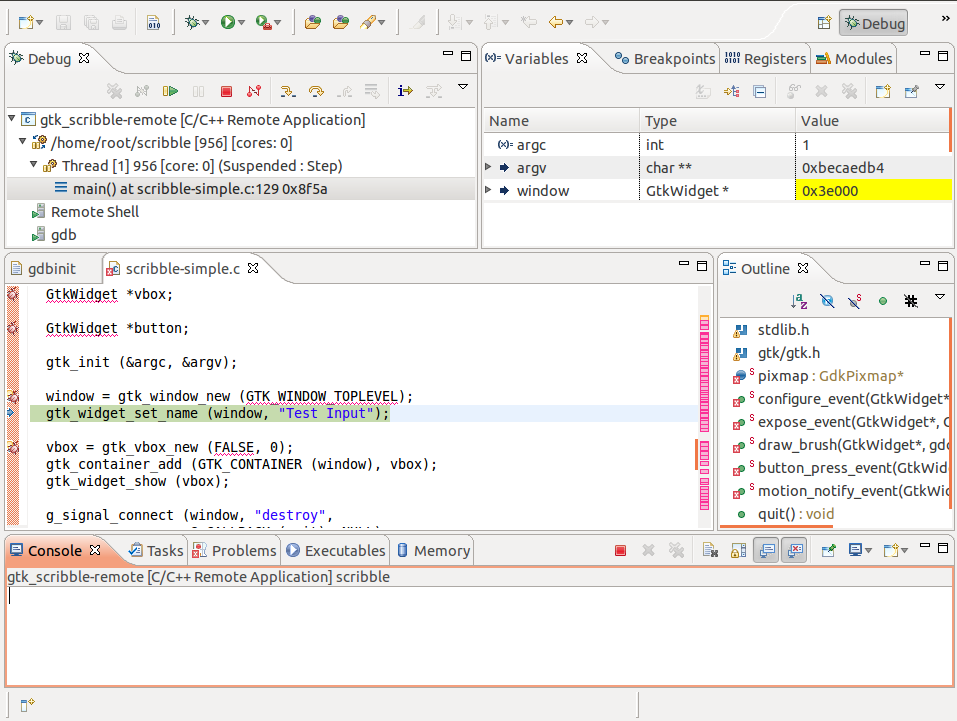957x721 pixels.
Task: Click the Step Return icon
Action: point(345,92)
